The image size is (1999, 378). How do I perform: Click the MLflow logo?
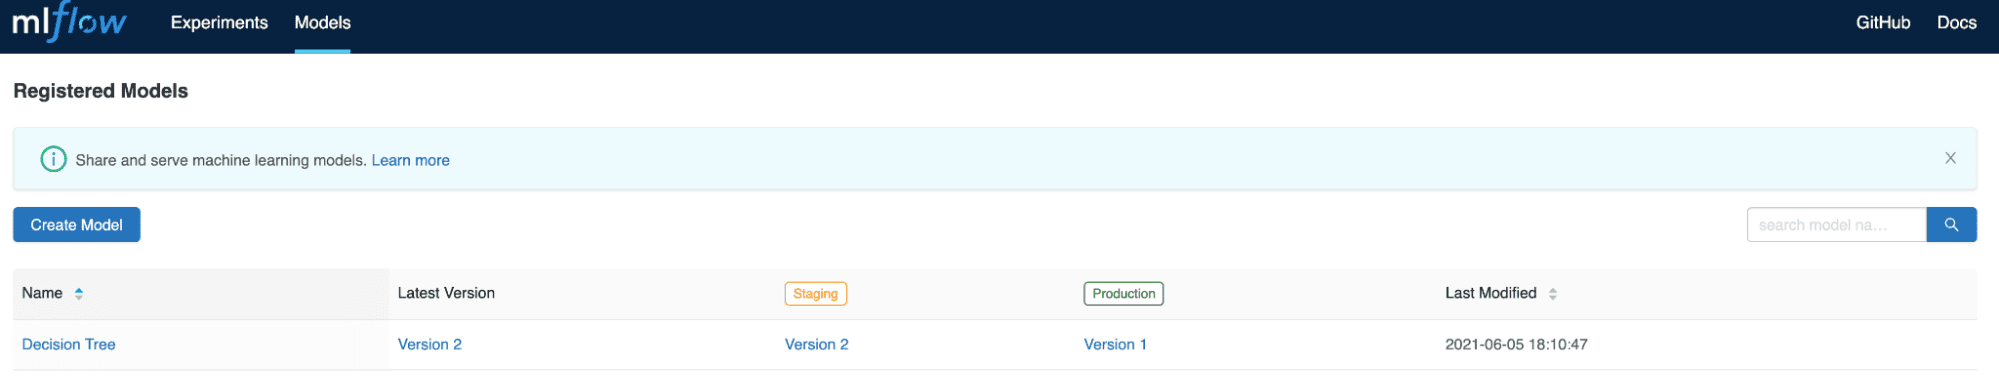click(x=69, y=22)
